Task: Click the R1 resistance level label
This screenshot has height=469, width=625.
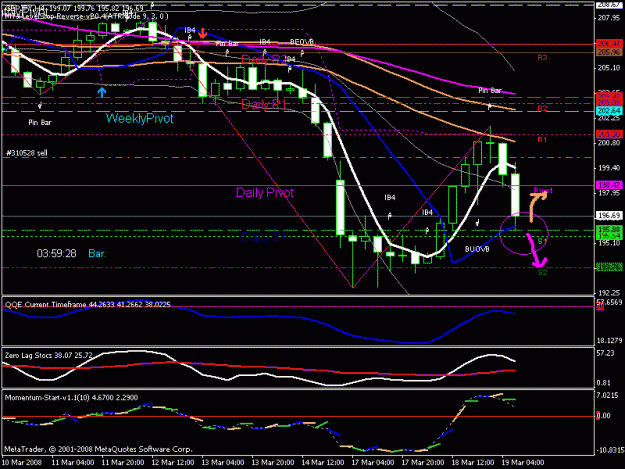Action: click(x=542, y=140)
